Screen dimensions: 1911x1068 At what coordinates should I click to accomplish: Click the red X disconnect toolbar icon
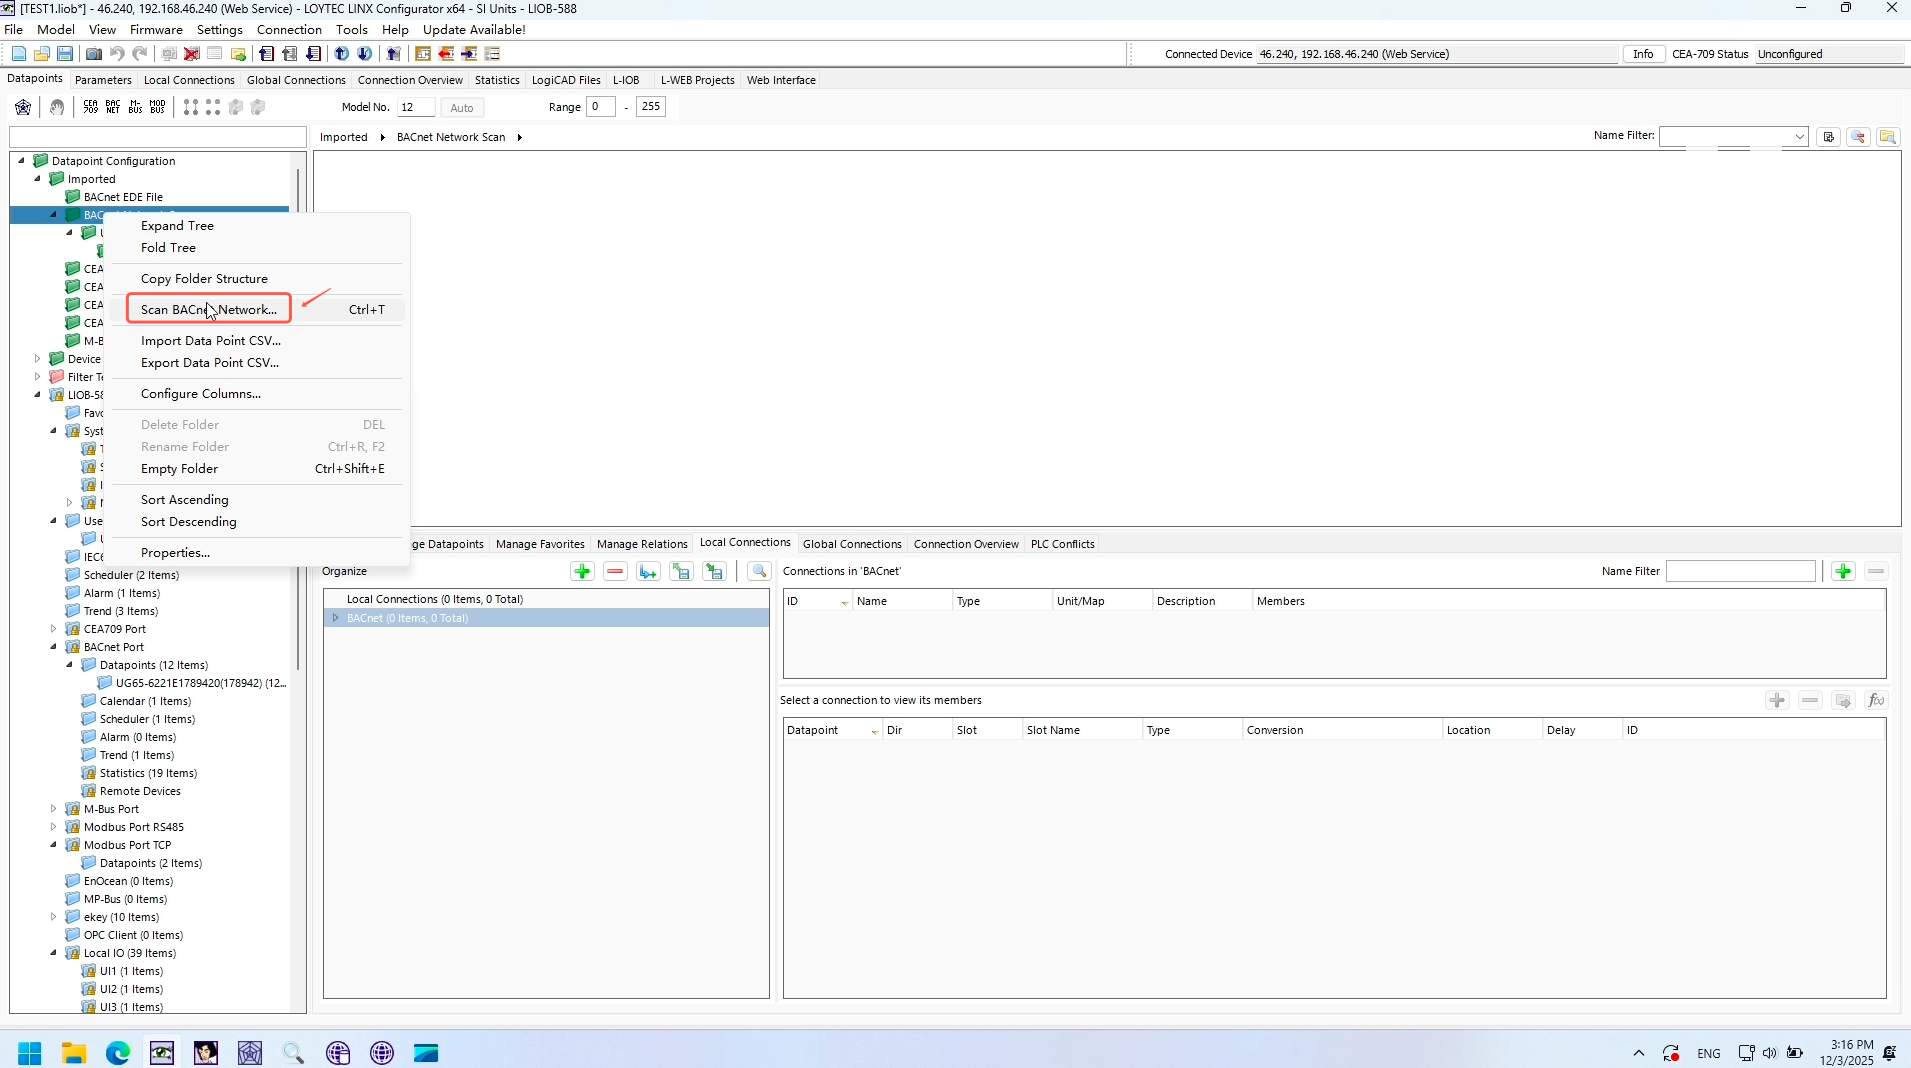click(192, 54)
